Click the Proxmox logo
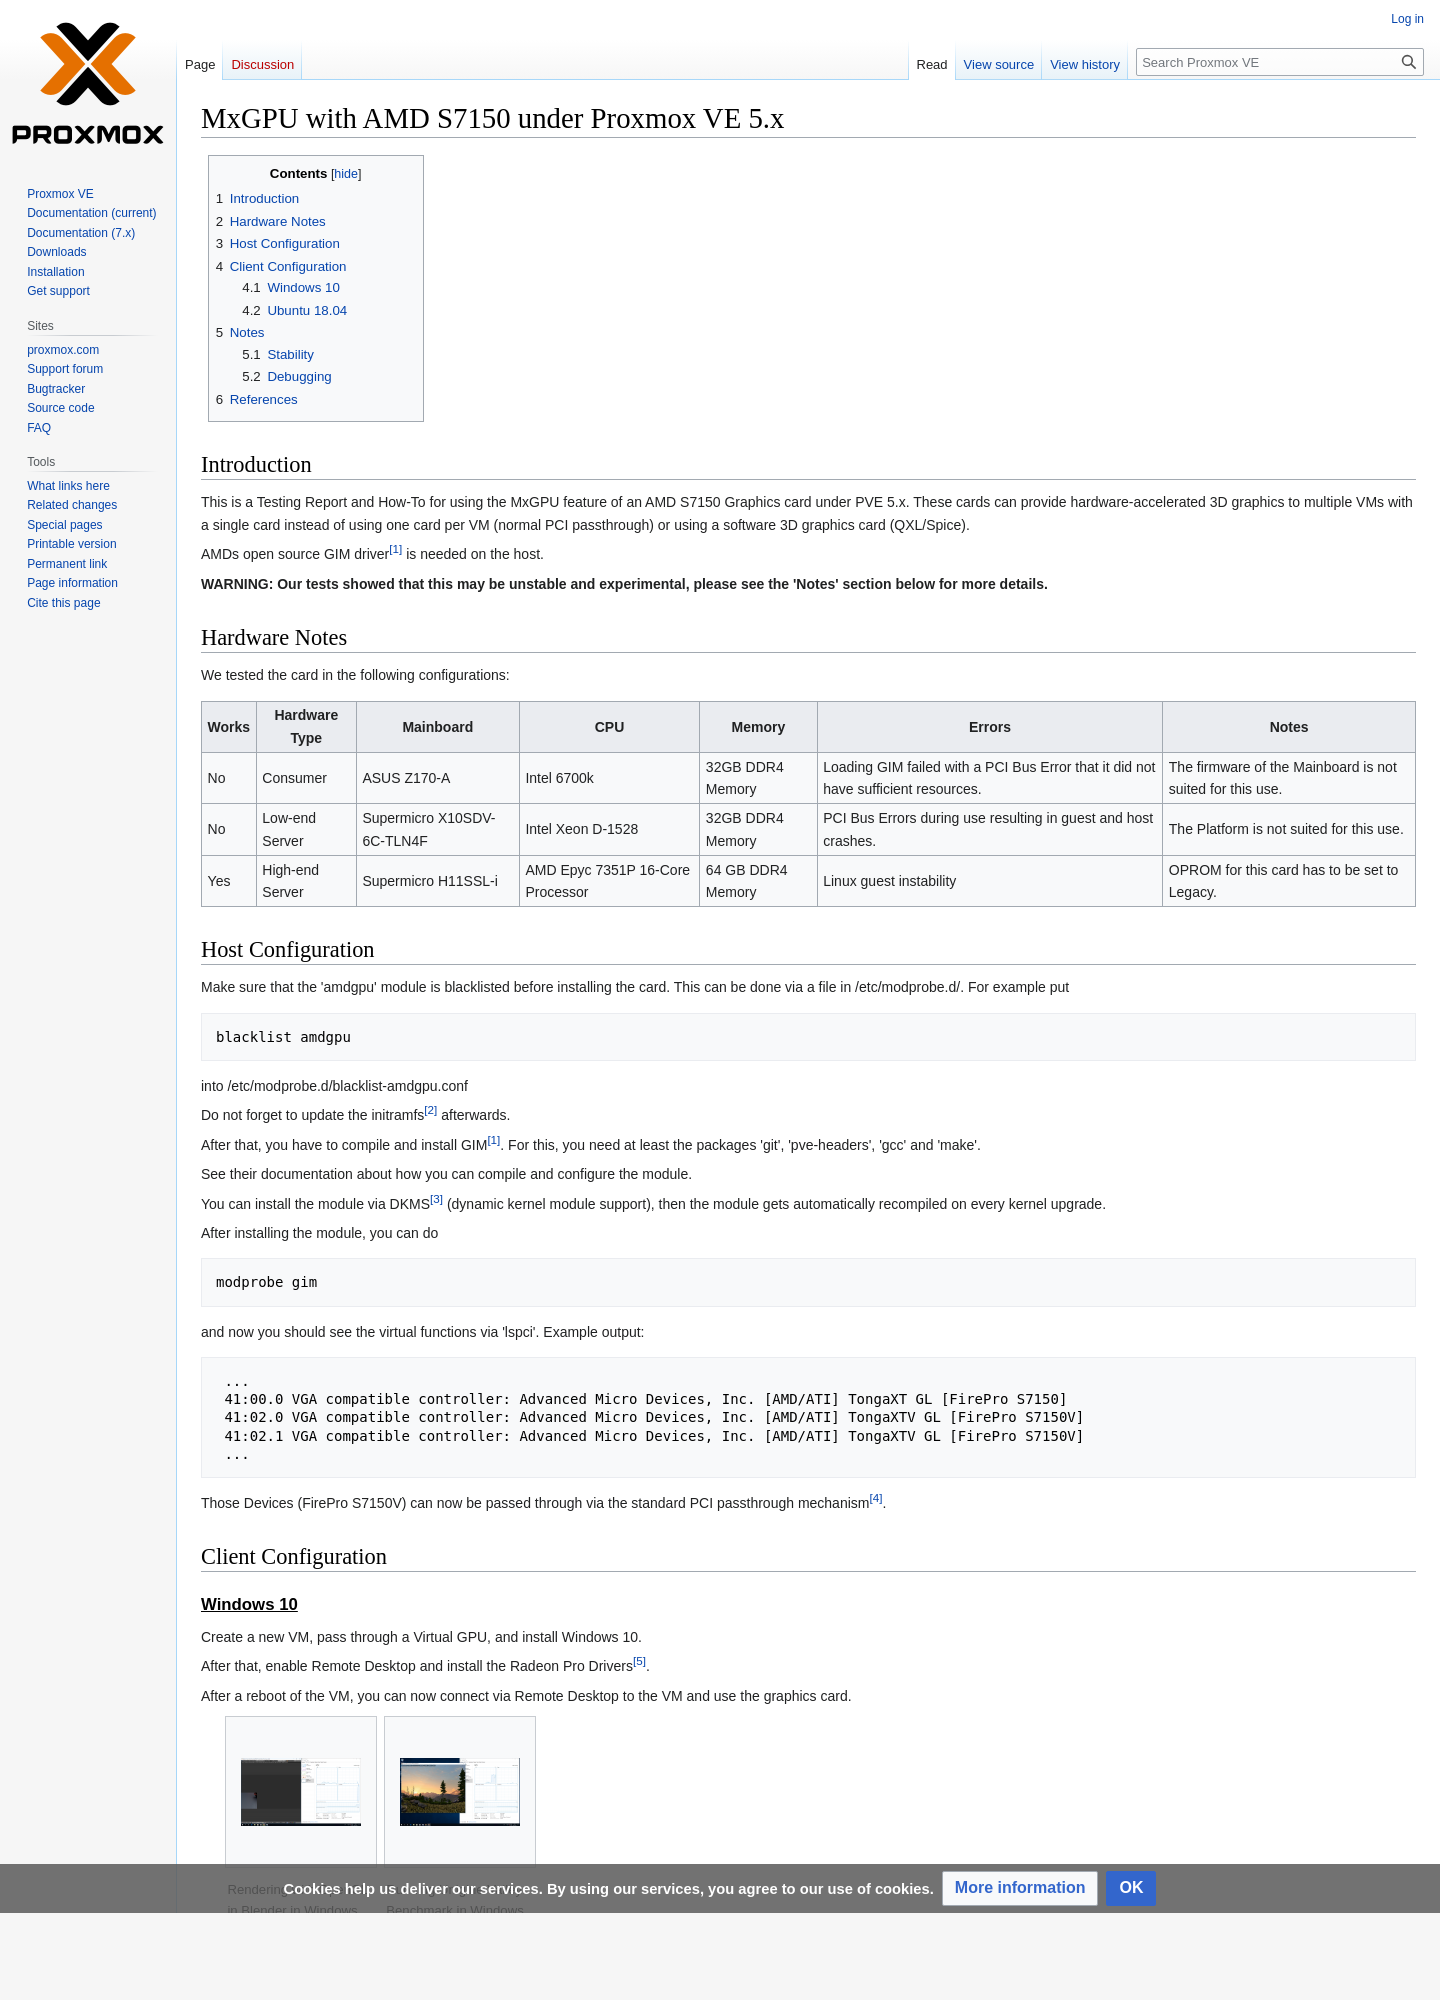1440x2000 pixels. pos(88,84)
